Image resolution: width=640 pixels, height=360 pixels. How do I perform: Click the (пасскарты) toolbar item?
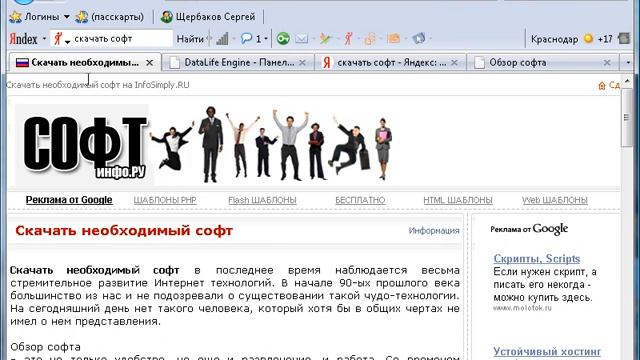(x=110, y=17)
